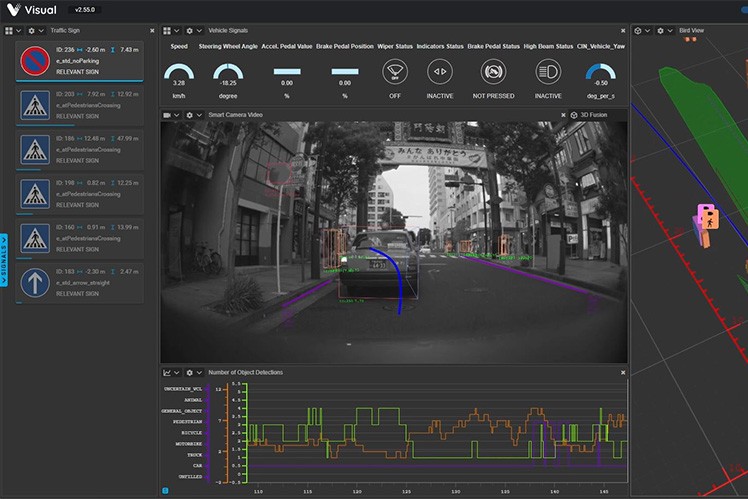Expand the settings dropdown arrow in Bird View
This screenshot has height=499, width=748.
tap(670, 31)
